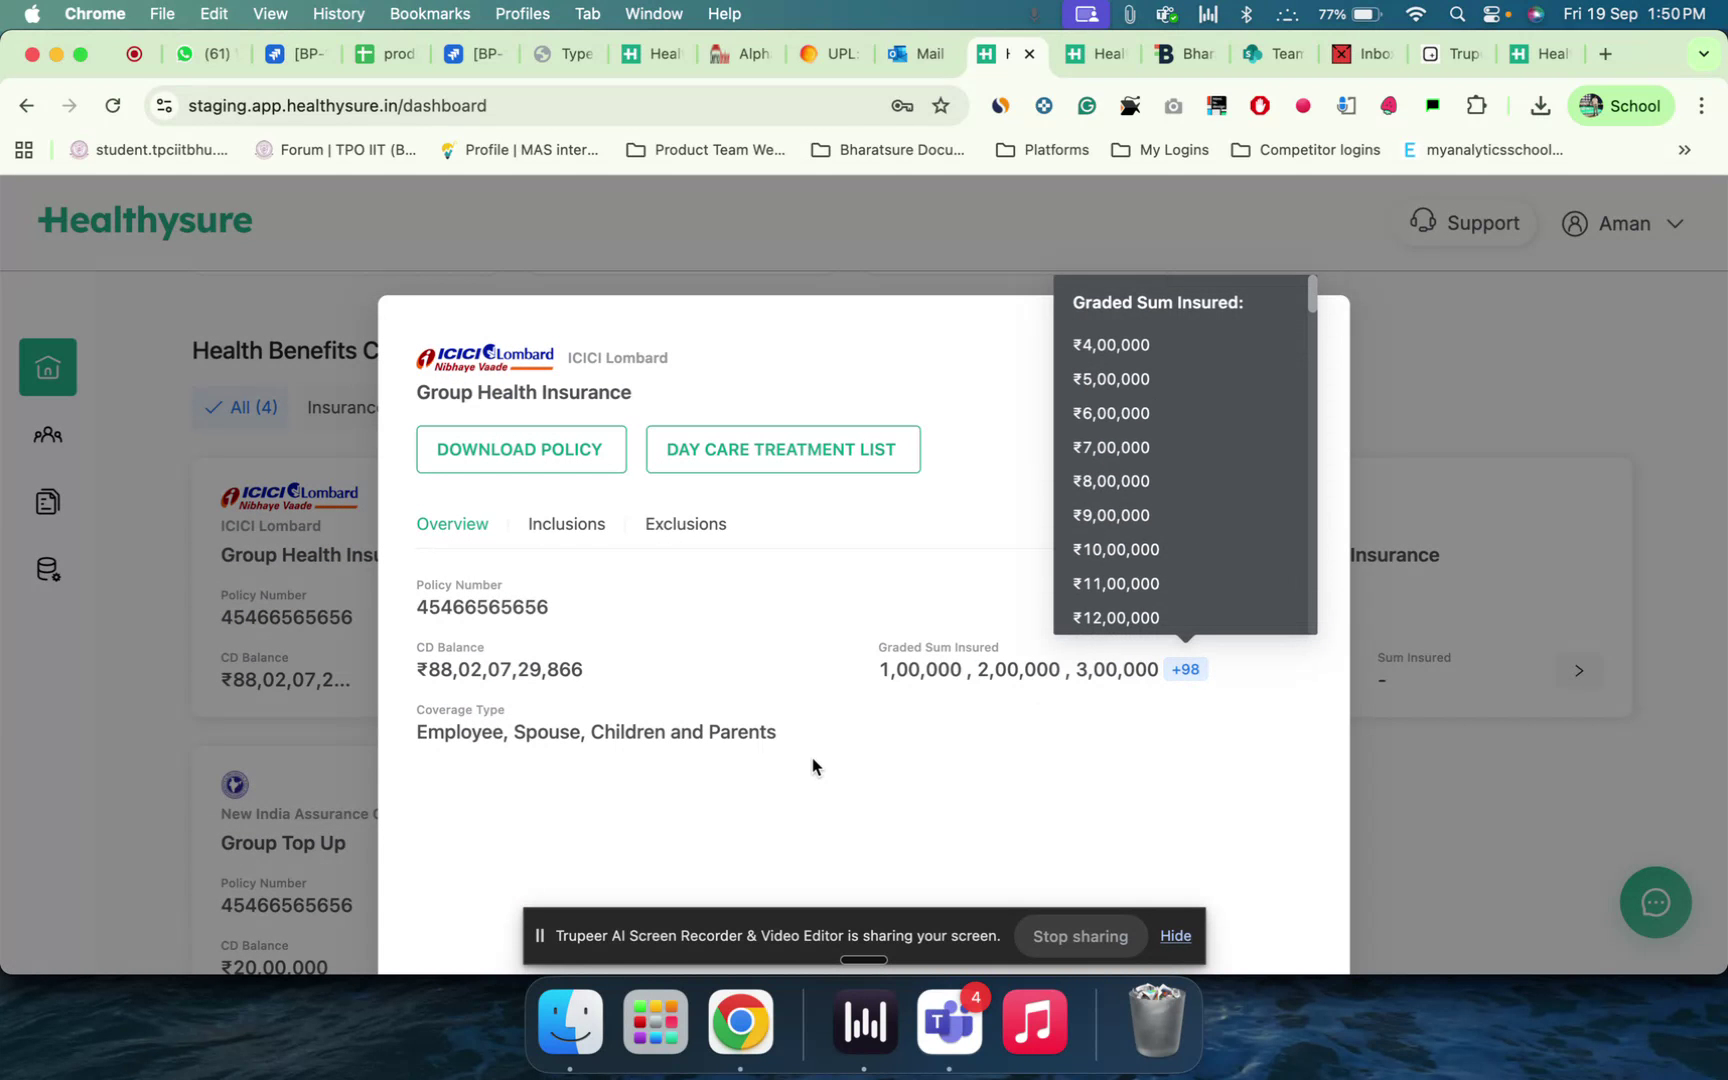
Task: Open the Home section in the sidebar
Action: pos(47,366)
